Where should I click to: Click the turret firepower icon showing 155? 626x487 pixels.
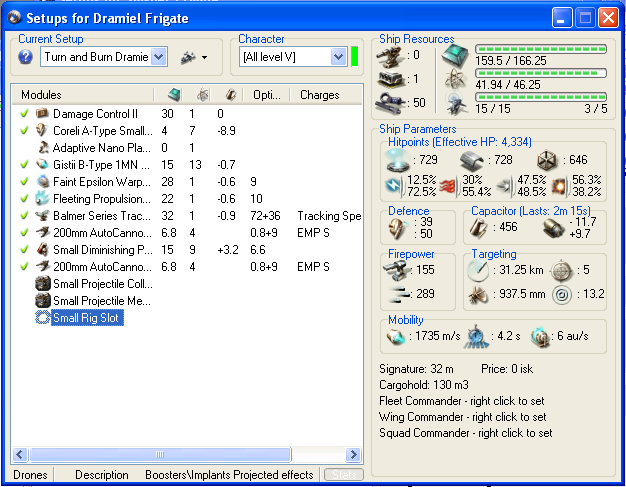pos(397,270)
